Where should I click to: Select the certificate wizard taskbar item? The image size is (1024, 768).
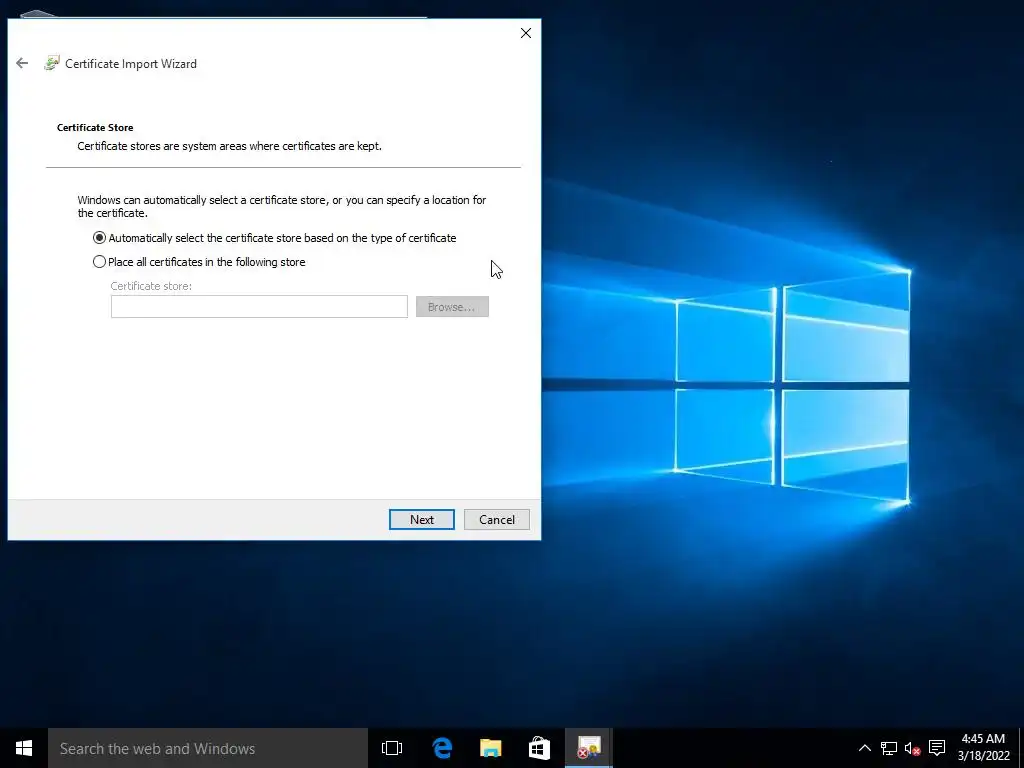(588, 748)
